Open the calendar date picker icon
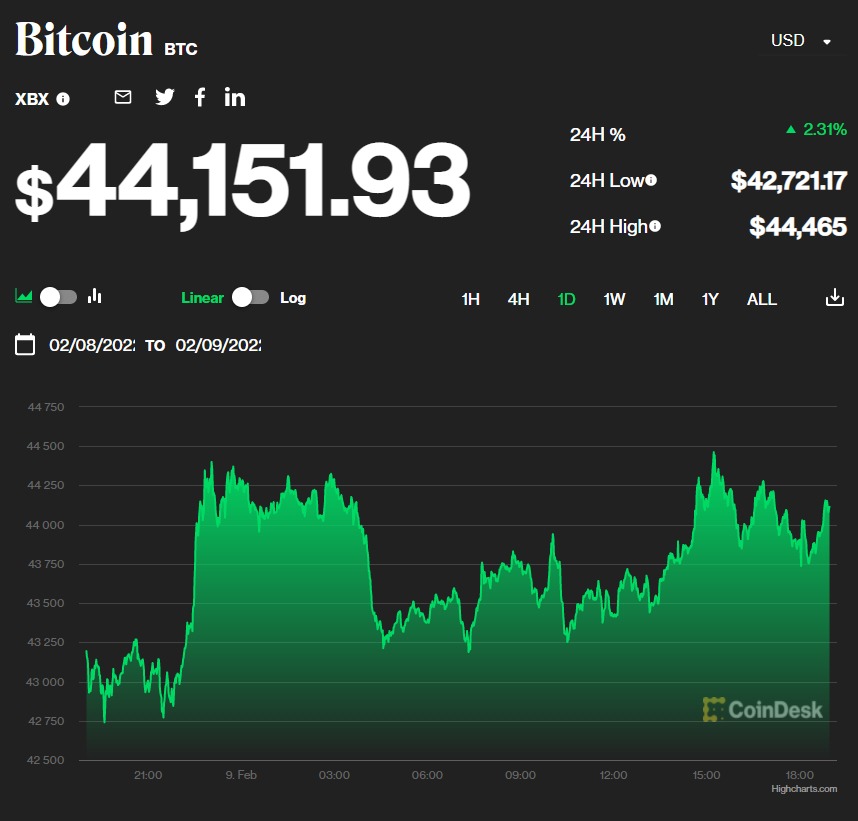The width and height of the screenshot is (858, 821). click(25, 344)
